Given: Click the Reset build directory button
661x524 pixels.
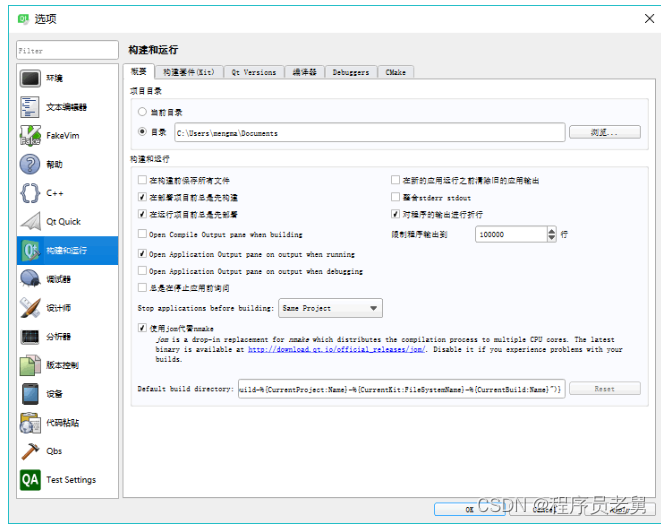Looking at the screenshot, I should (x=605, y=389).
